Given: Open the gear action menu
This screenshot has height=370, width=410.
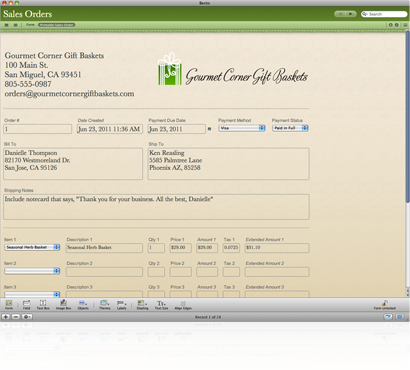Looking at the screenshot, I should (27, 317).
